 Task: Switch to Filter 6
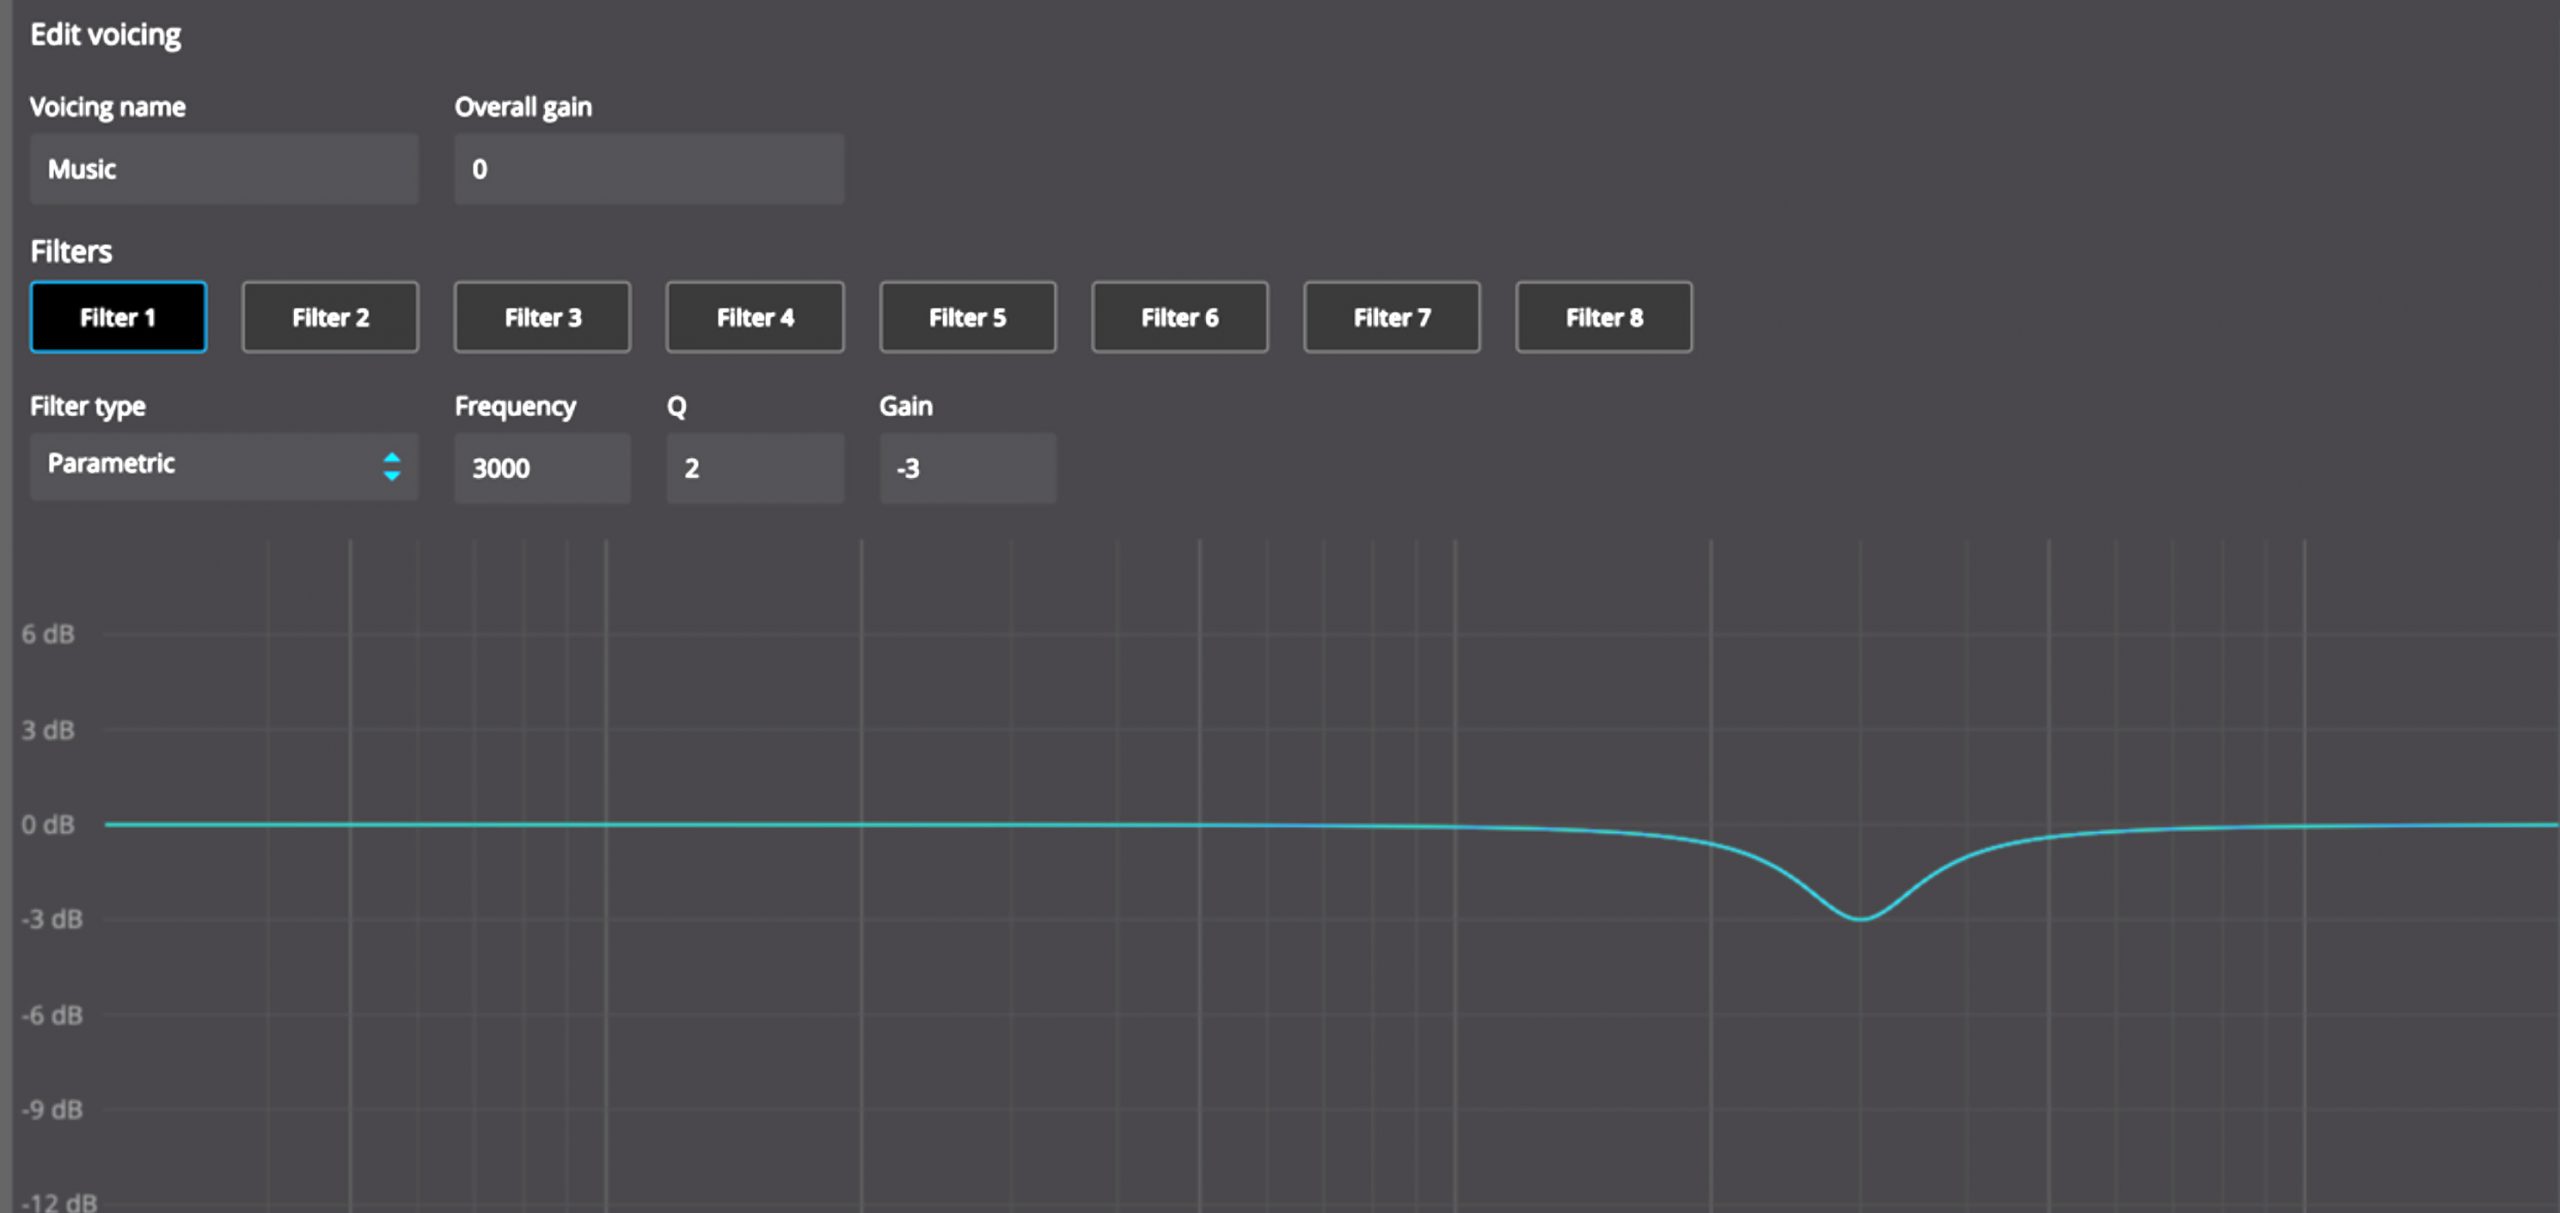pyautogui.click(x=1179, y=317)
